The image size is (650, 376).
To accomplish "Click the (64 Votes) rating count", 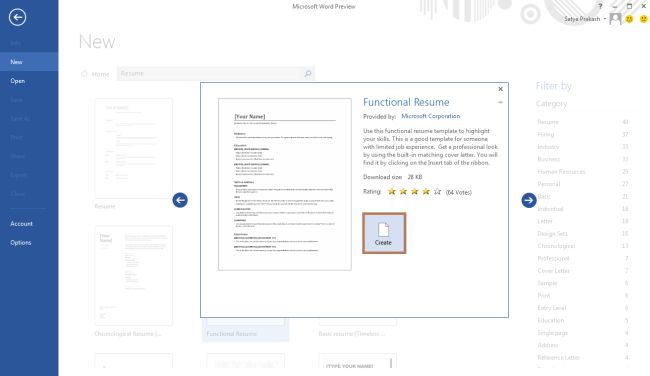I will pyautogui.click(x=458, y=192).
